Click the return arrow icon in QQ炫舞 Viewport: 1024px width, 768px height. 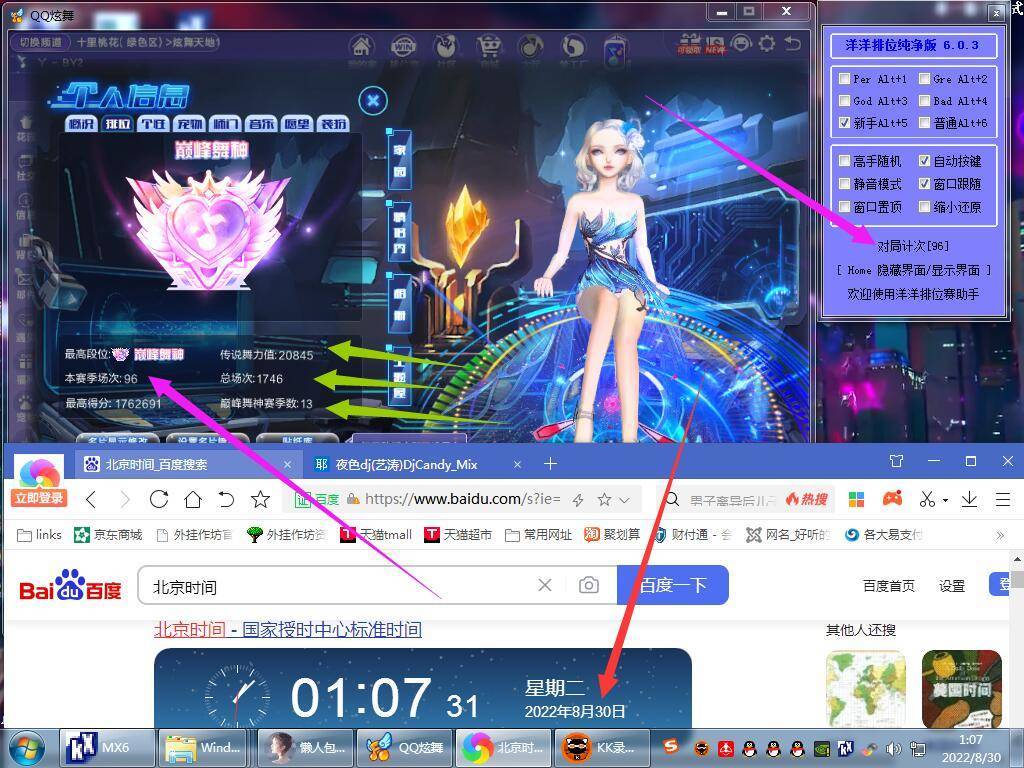(792, 44)
